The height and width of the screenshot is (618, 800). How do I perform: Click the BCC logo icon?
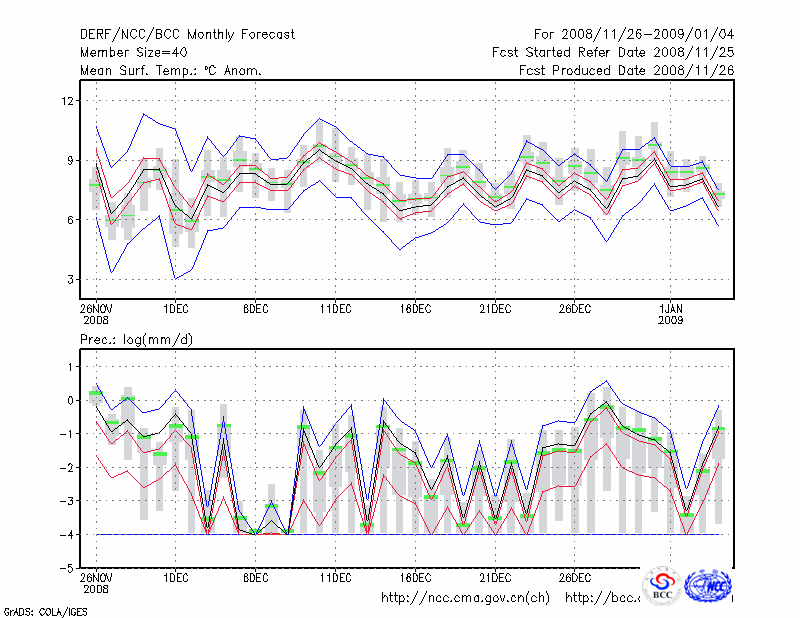[662, 585]
